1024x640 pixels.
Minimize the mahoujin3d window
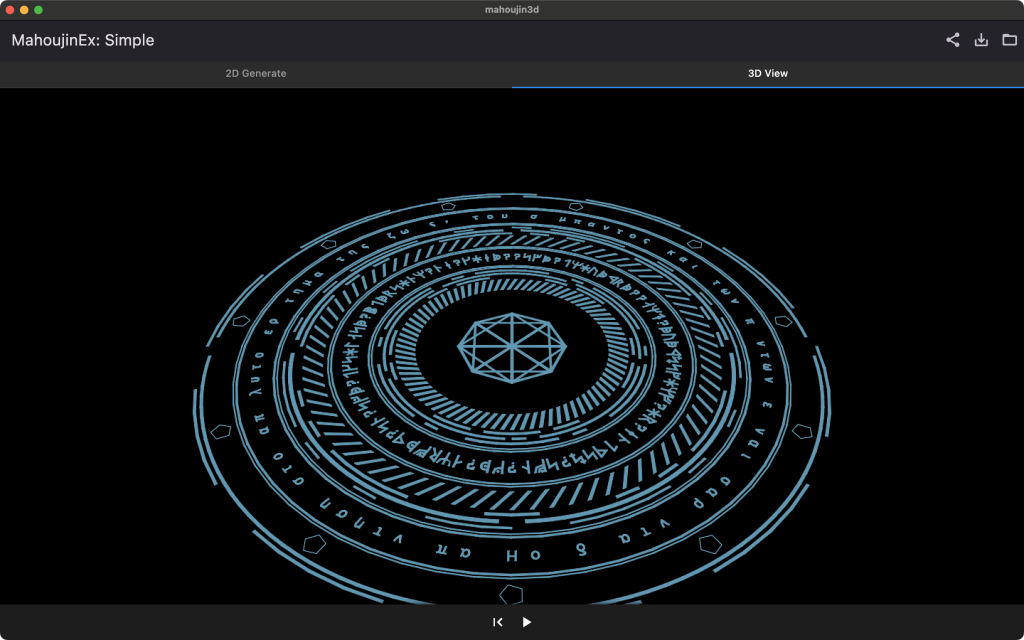[24, 10]
